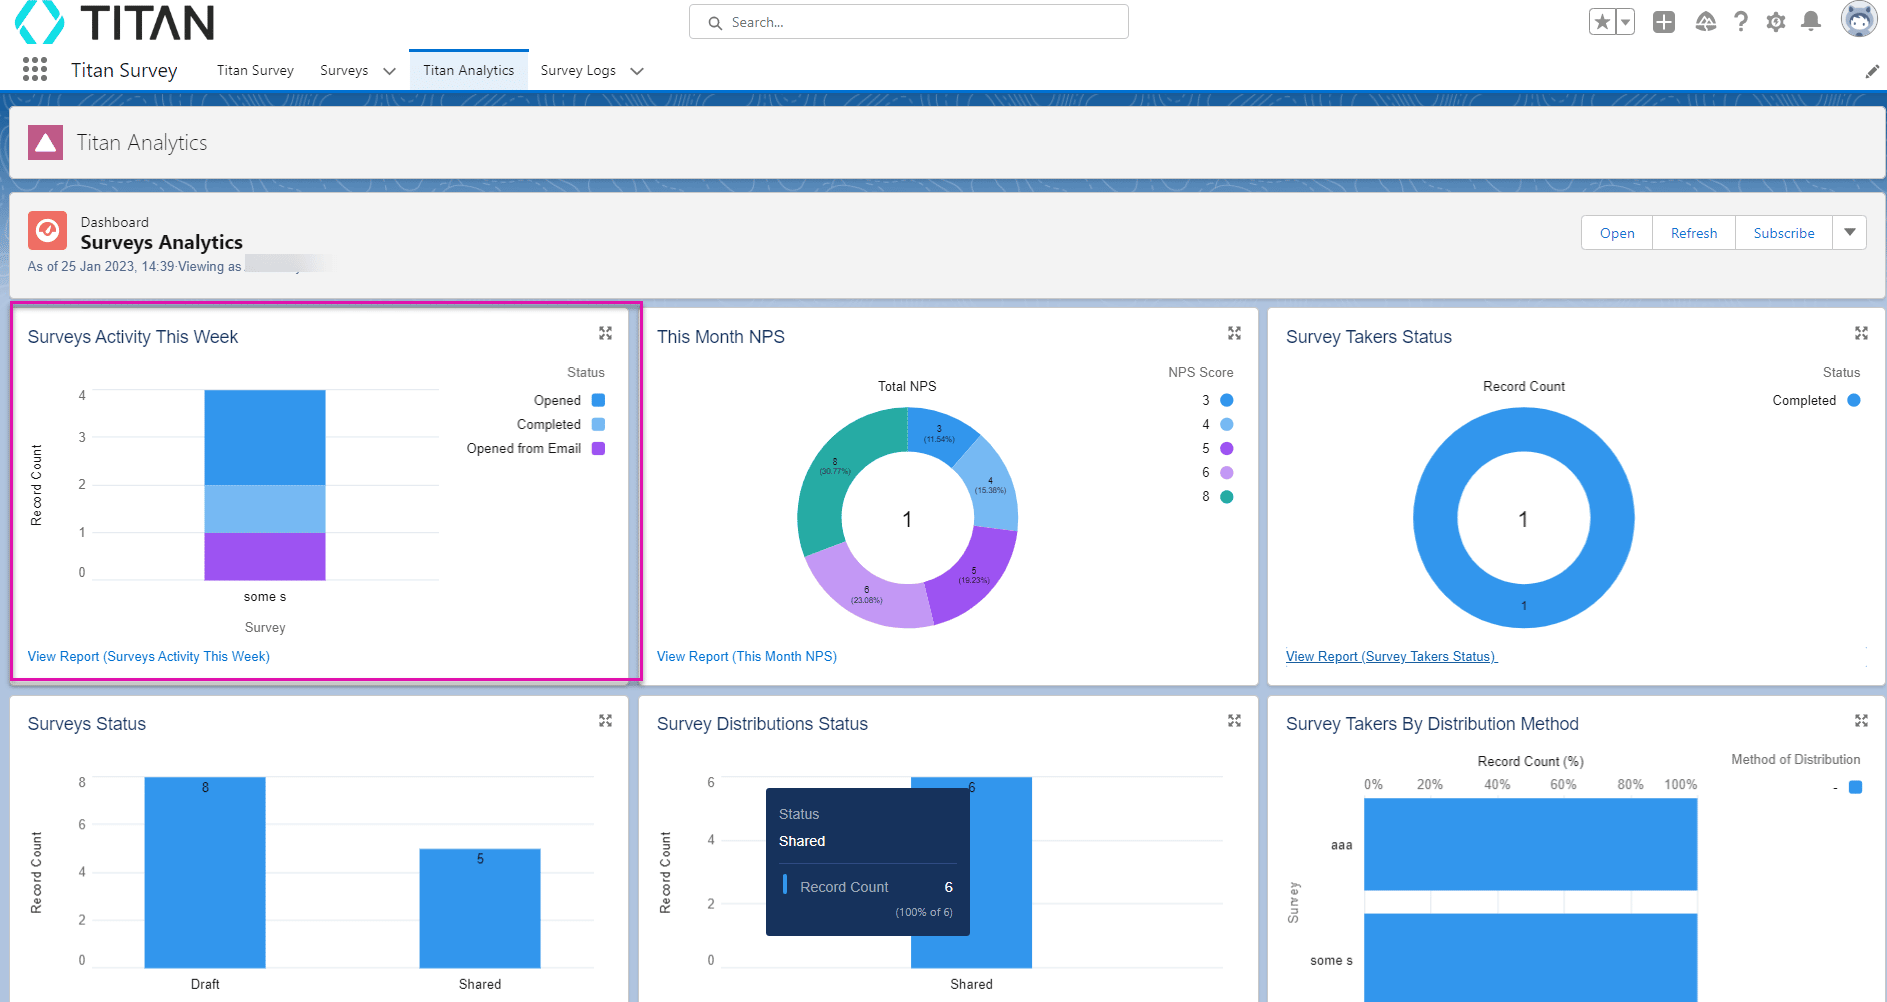This screenshot has width=1887, height=1002.
Task: Open the Notifications bell icon
Action: point(1811,22)
